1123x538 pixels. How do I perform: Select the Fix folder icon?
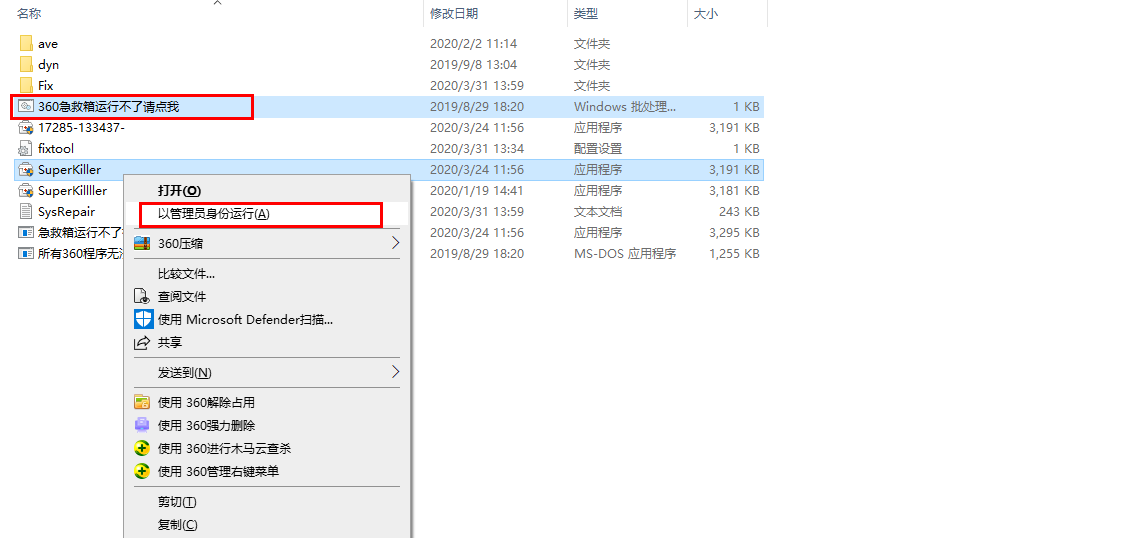point(26,86)
